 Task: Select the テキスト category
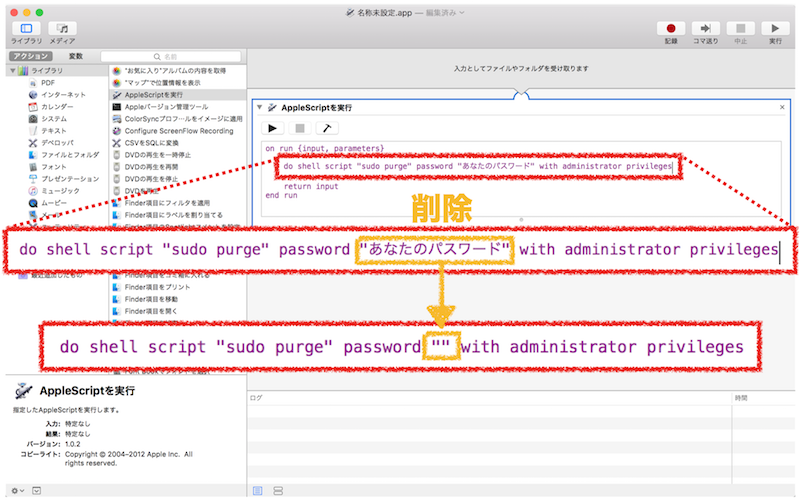(54, 131)
